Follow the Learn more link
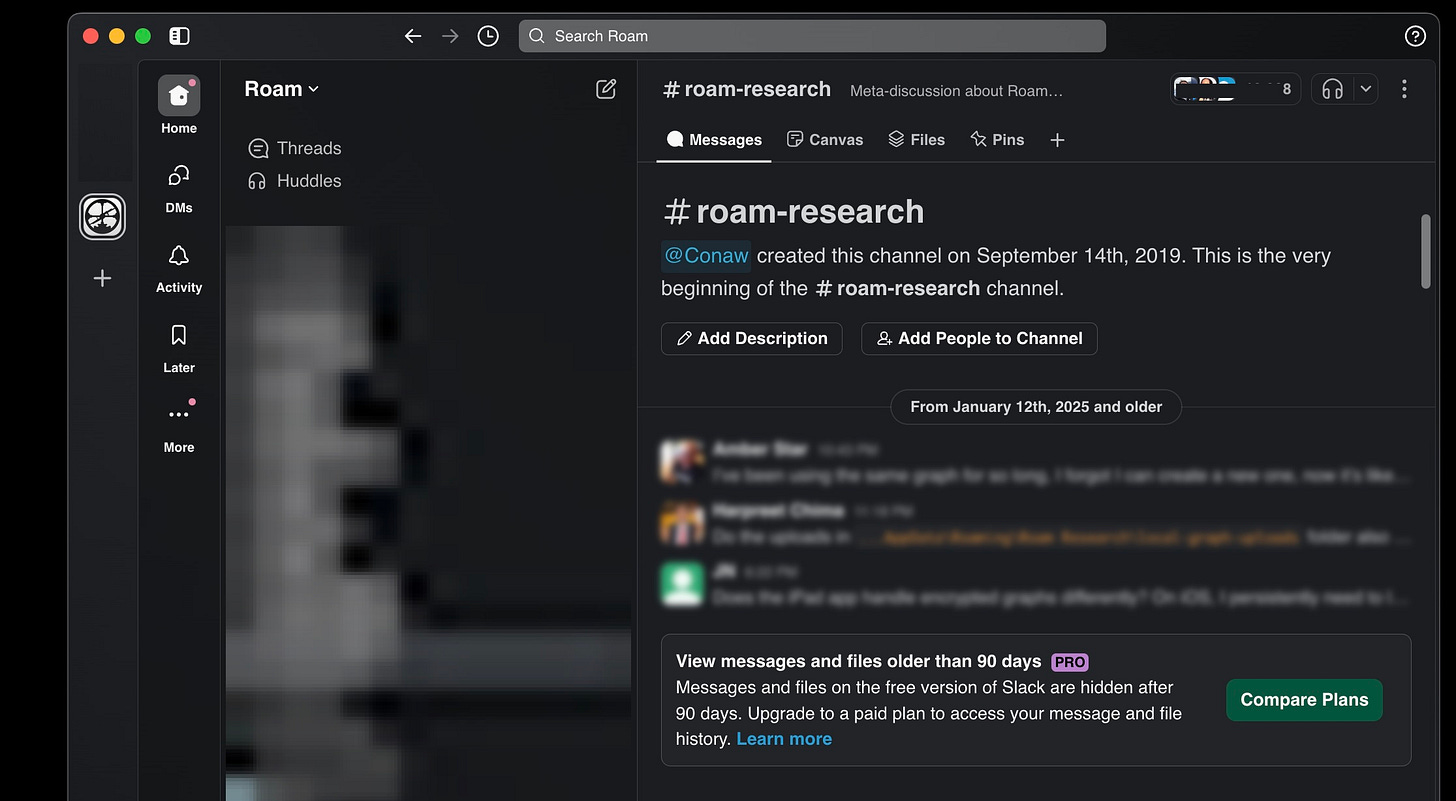Screen dimensions: 1456x801 click(784, 739)
